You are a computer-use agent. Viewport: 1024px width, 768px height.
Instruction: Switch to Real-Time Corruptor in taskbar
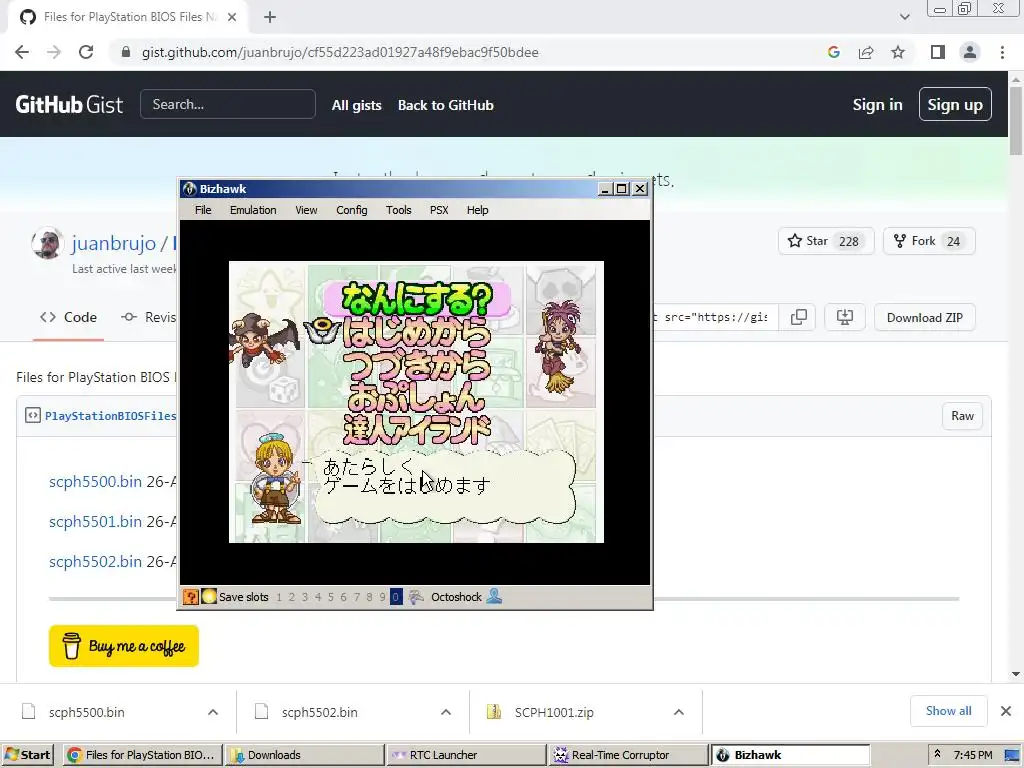point(628,755)
